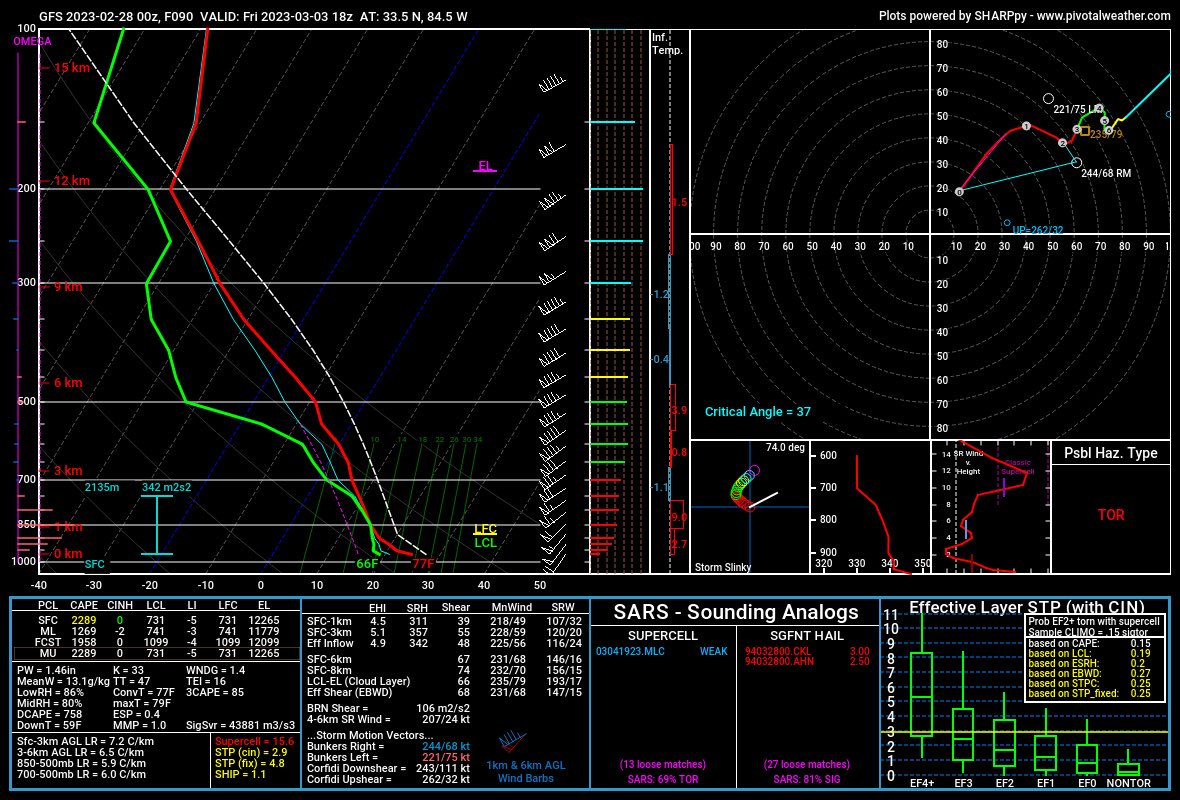
Task: Click the 'Critical Angle = 37' text
Action: pyautogui.click(x=757, y=412)
